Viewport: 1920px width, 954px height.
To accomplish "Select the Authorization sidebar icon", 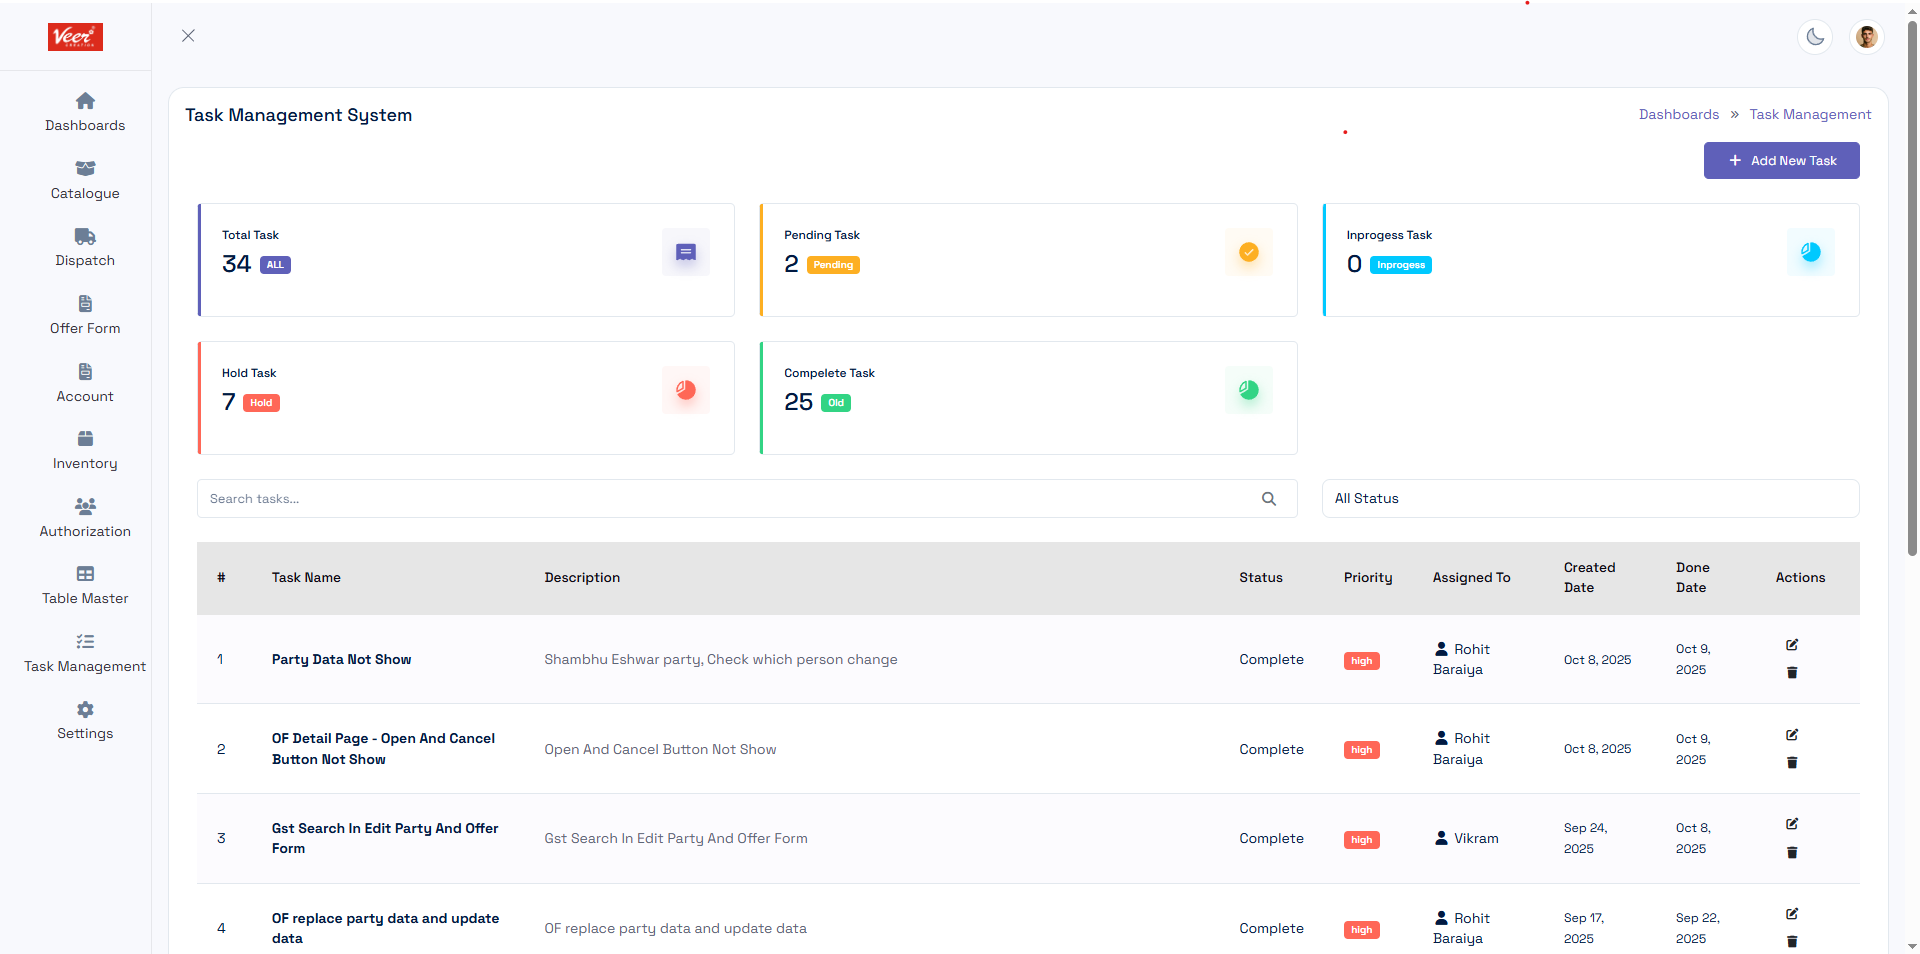I will pos(85,516).
